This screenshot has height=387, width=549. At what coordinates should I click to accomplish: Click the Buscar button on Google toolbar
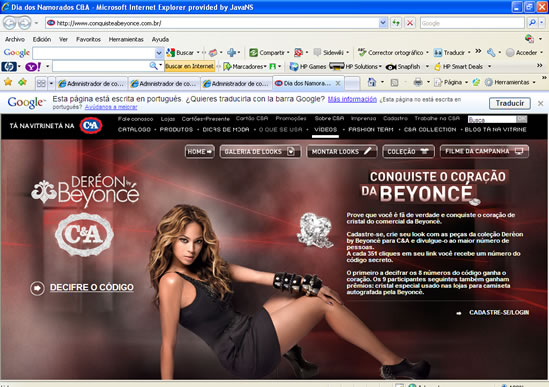[181, 53]
